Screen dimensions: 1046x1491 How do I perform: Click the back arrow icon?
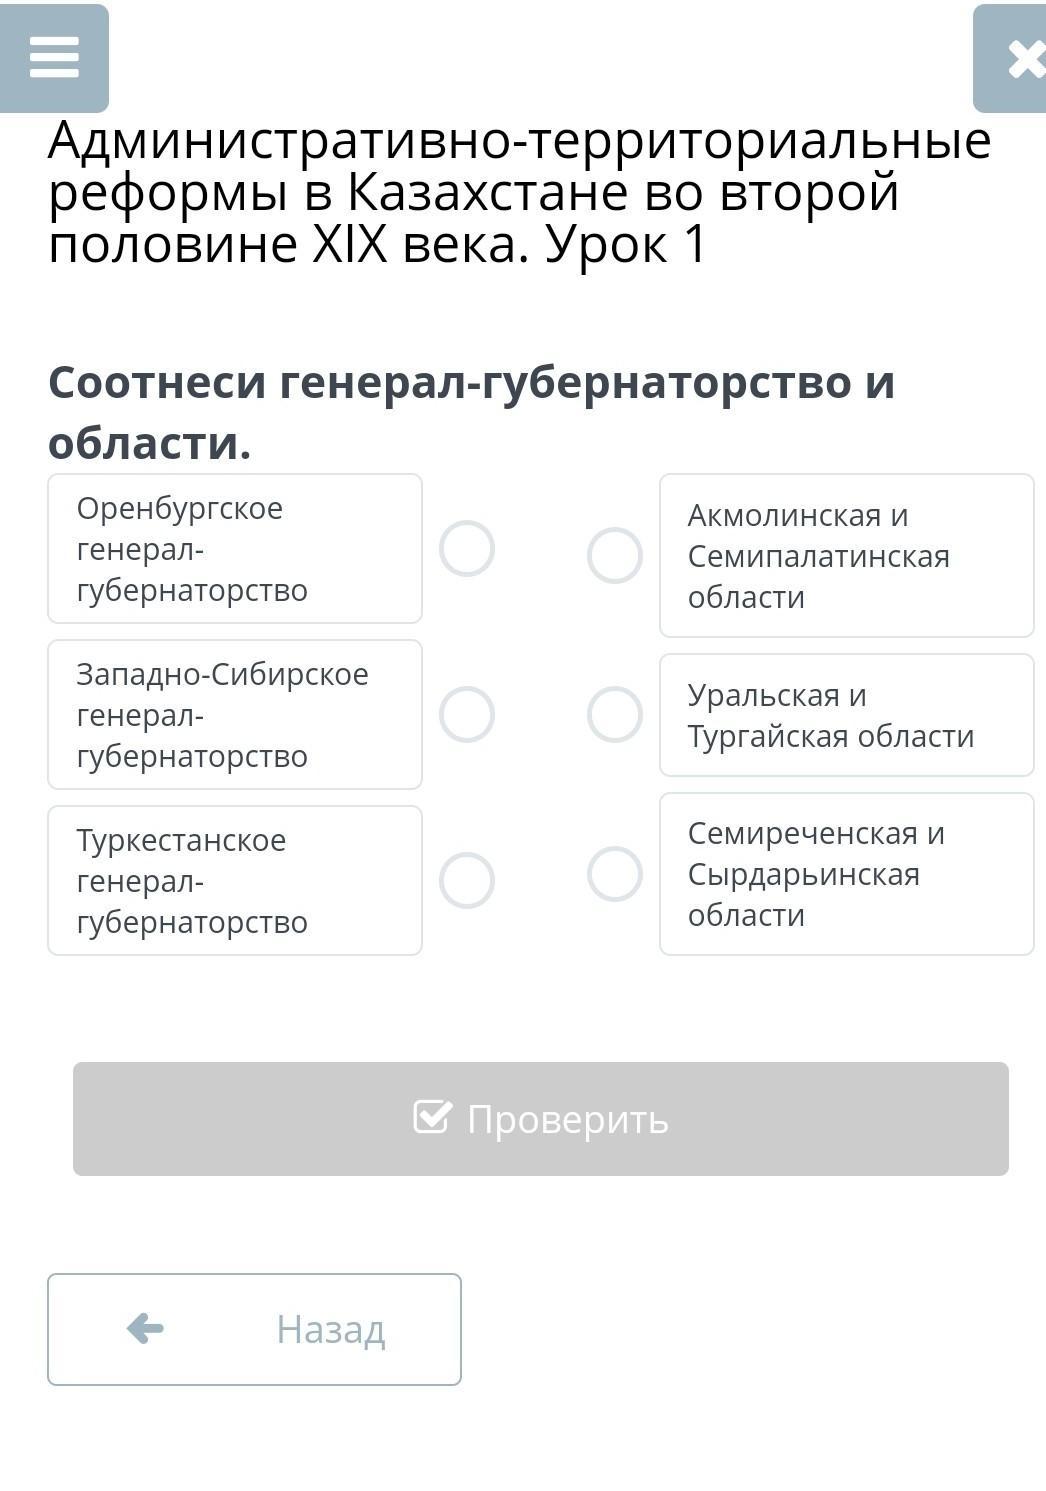pyautogui.click(x=146, y=1329)
